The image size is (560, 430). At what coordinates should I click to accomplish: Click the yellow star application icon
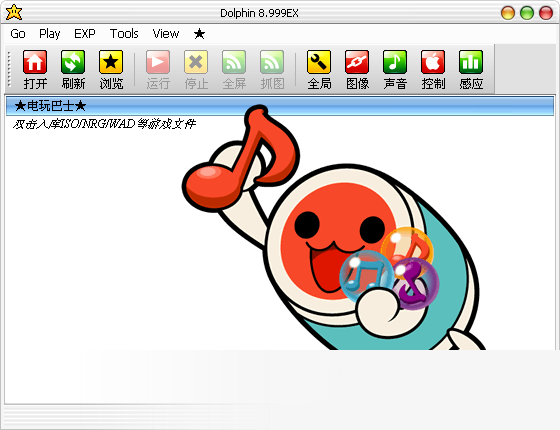pos(14,12)
